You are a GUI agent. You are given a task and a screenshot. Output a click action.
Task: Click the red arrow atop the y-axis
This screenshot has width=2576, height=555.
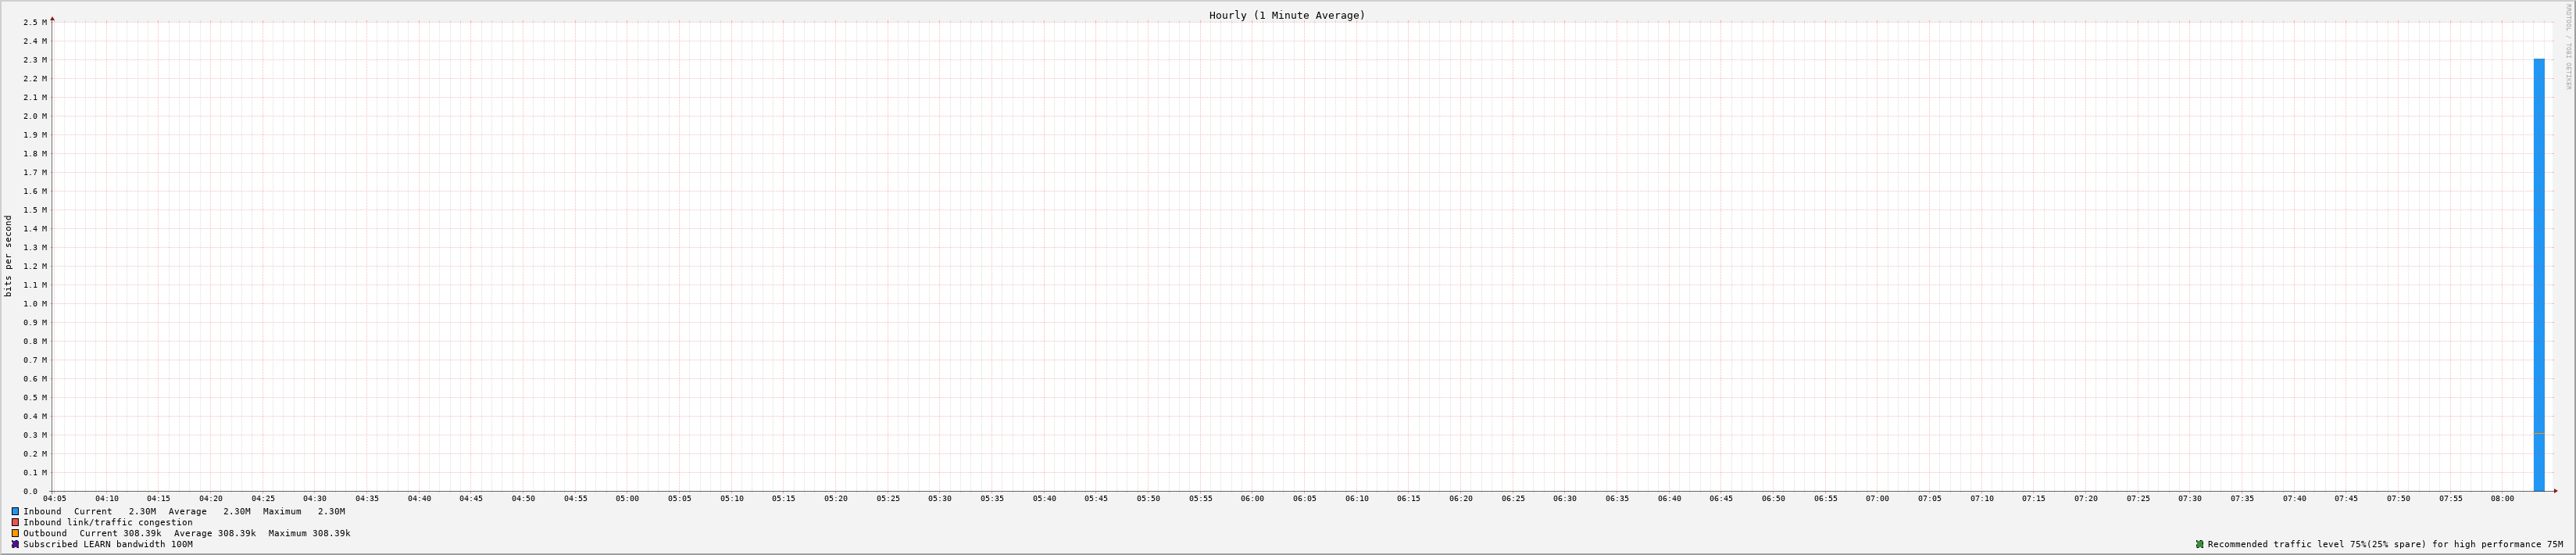pos(52,18)
